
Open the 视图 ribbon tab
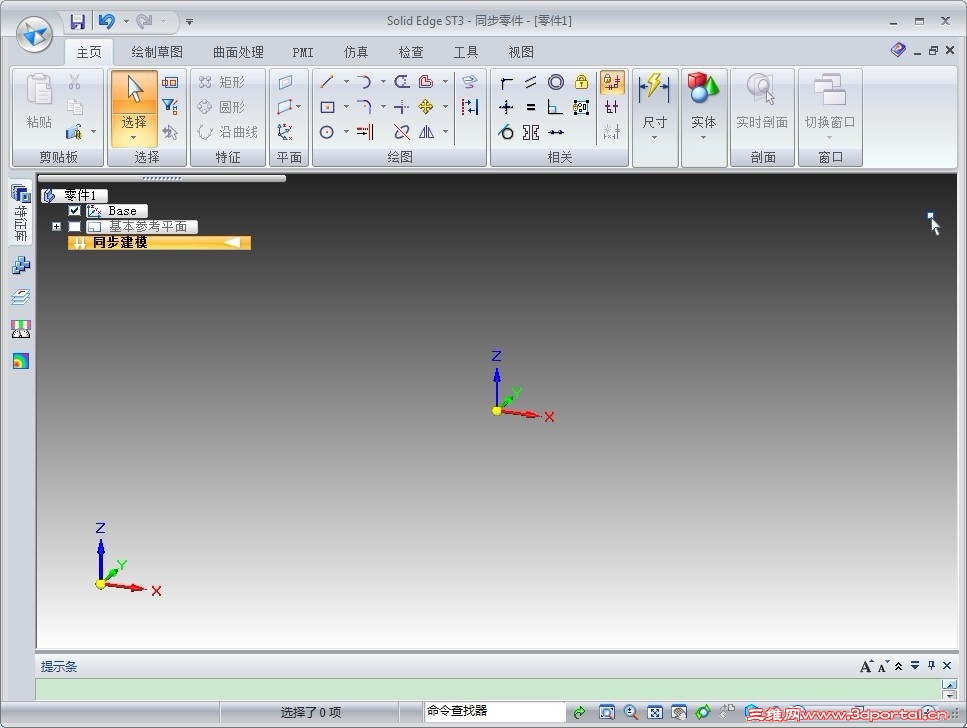[521, 52]
